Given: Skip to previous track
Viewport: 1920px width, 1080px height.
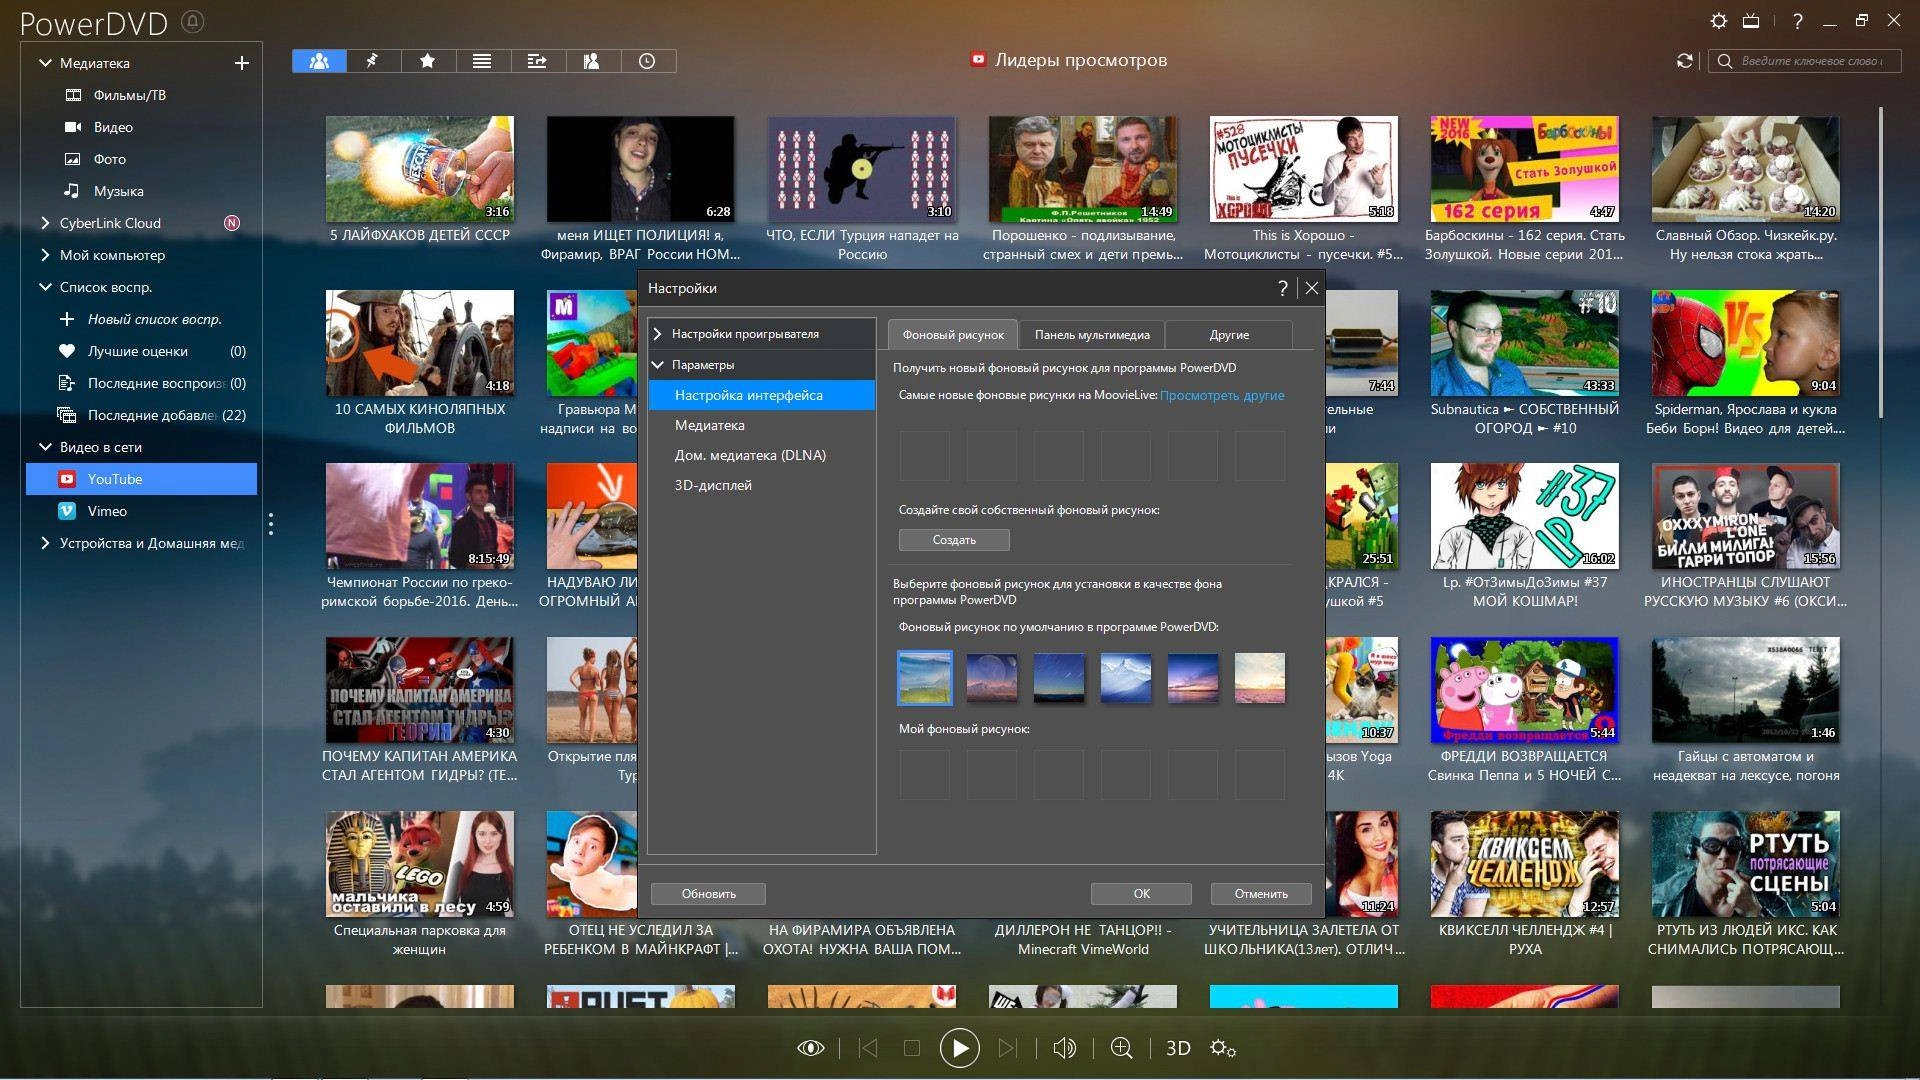Looking at the screenshot, I should (x=868, y=1048).
